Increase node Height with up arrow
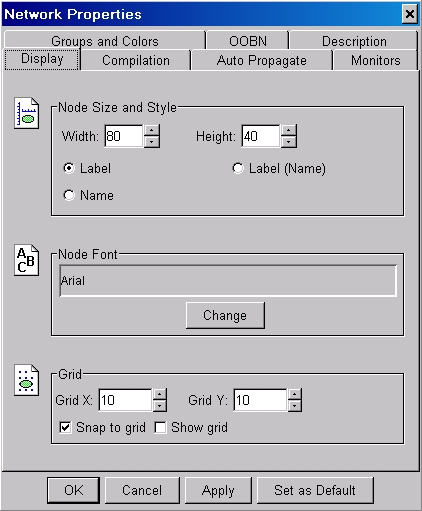422x511 pixels. (289, 130)
